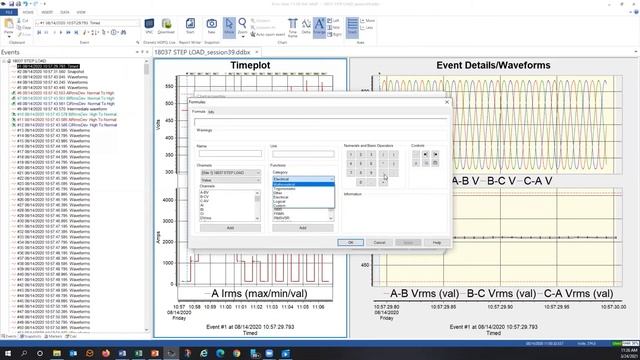Image resolution: width=640 pixels, height=360 pixels.
Task: Click the Stack axes icon
Action: [x=352, y=27]
